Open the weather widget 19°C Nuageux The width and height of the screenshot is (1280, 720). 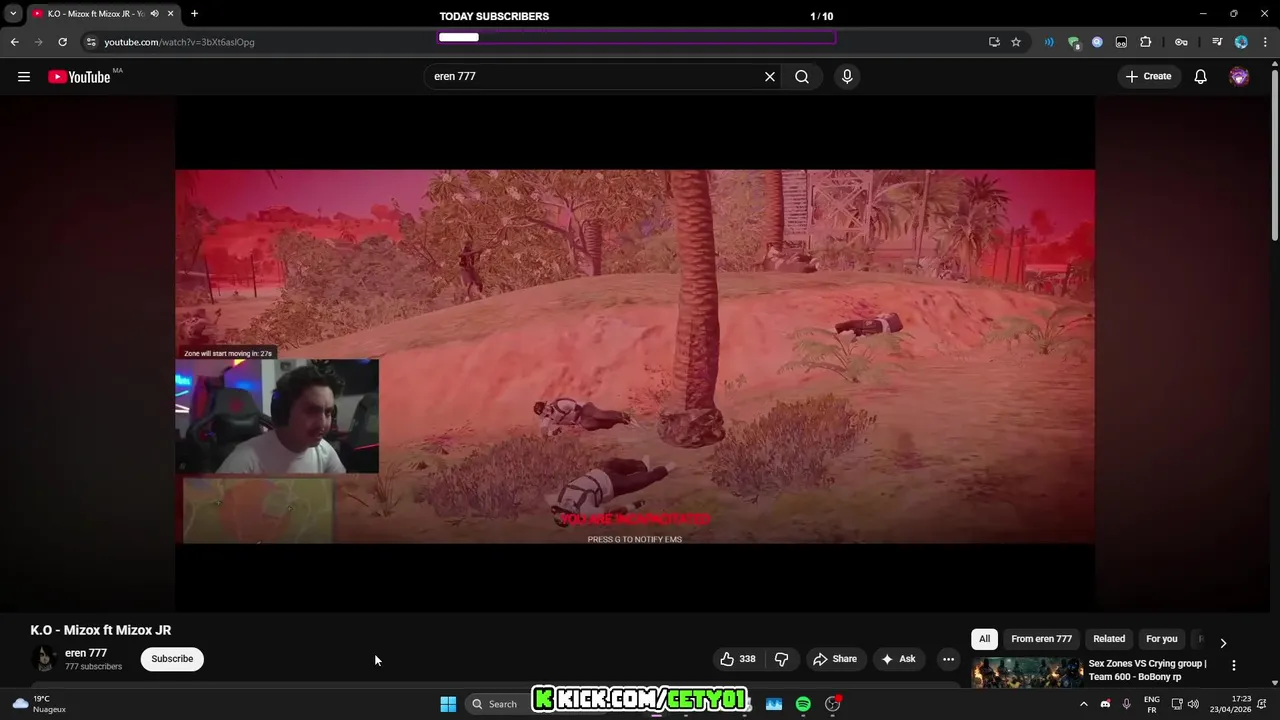[x=40, y=704]
